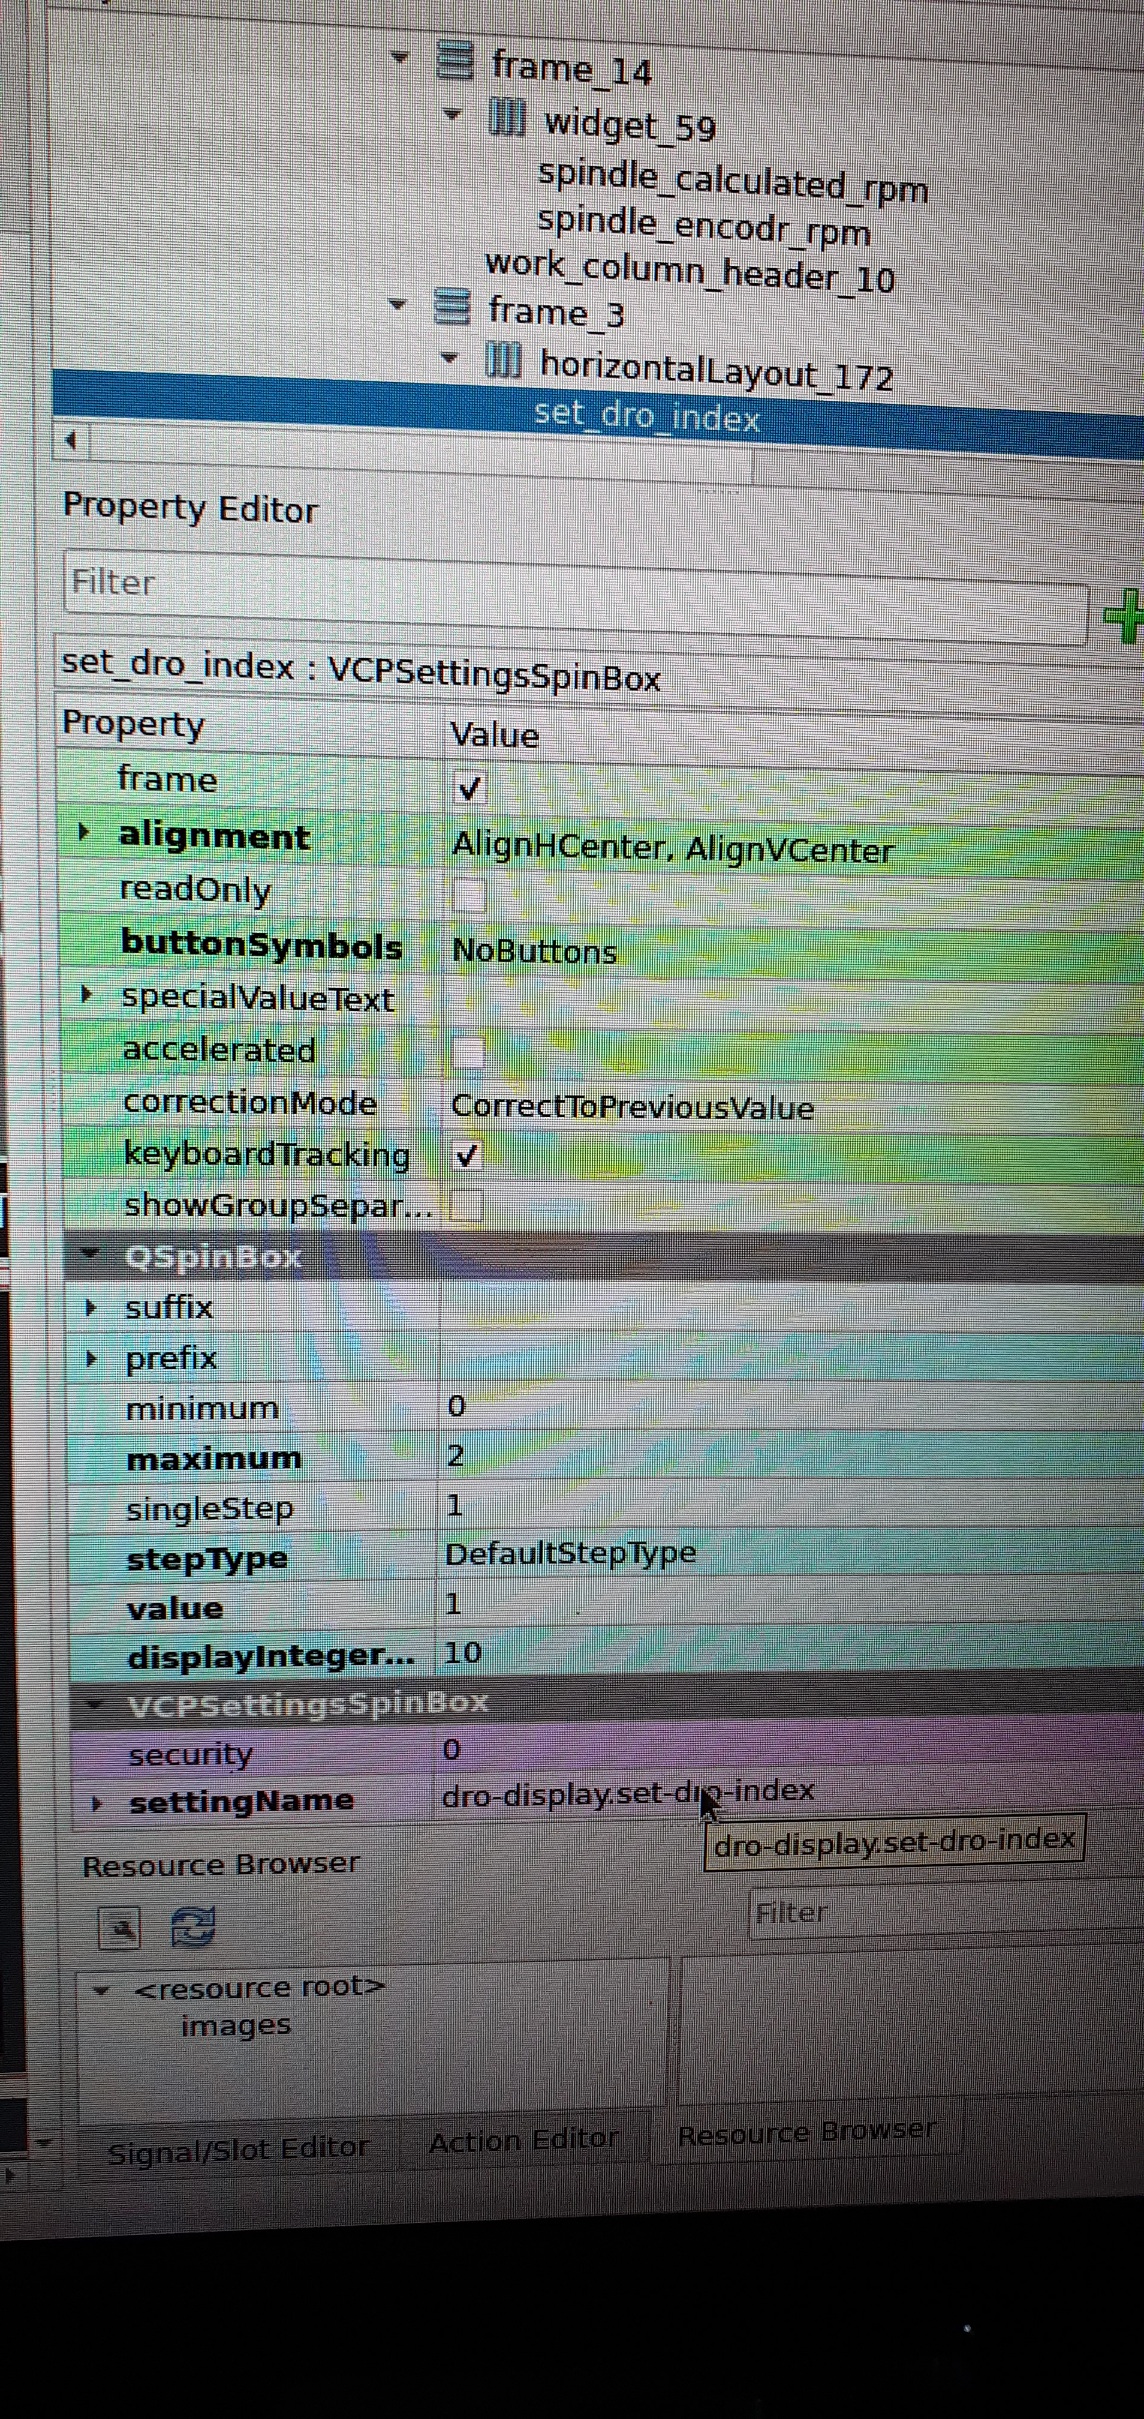The height and width of the screenshot is (2419, 1144).
Task: Expand the specialValueText property
Action: (87, 994)
